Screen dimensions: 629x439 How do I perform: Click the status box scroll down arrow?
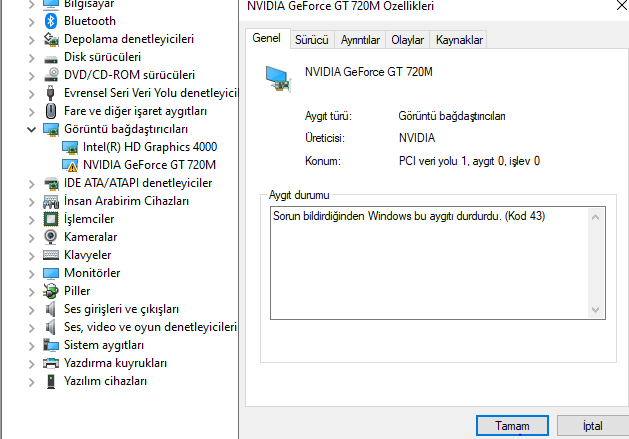(596, 309)
